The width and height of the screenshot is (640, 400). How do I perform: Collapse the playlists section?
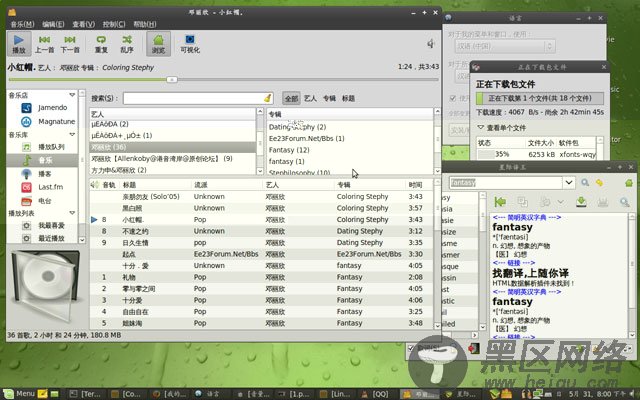[72, 213]
